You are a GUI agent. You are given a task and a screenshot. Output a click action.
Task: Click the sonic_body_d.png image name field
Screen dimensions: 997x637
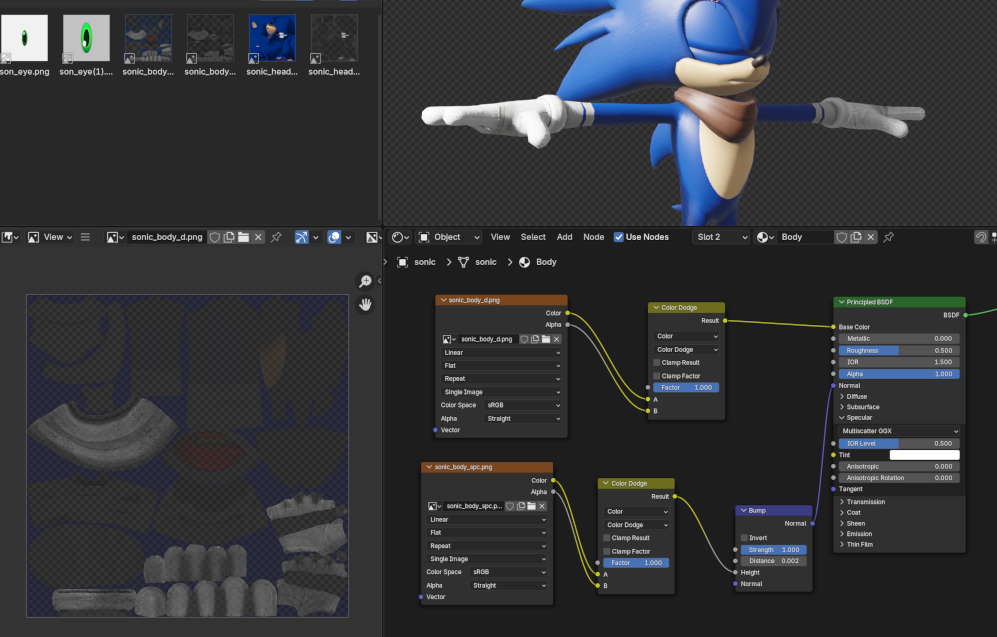[x=167, y=237]
